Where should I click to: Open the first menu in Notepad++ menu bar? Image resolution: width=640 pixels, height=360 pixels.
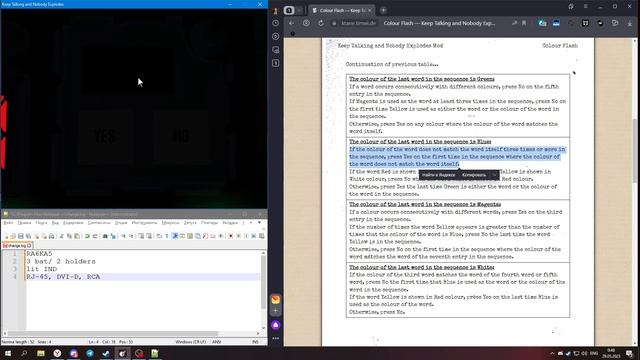pos(8,223)
